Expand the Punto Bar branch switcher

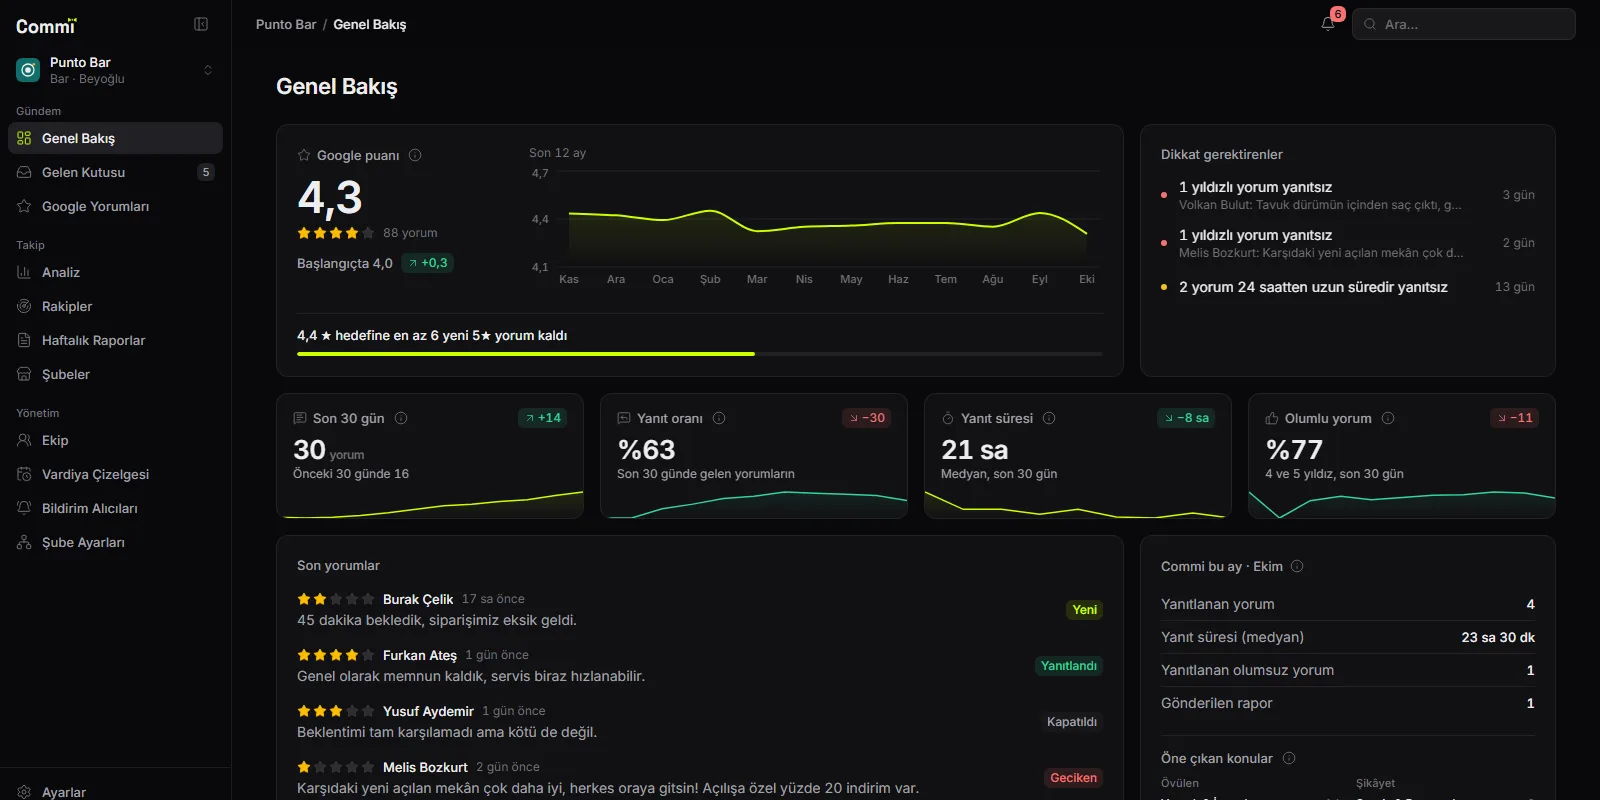click(115, 70)
